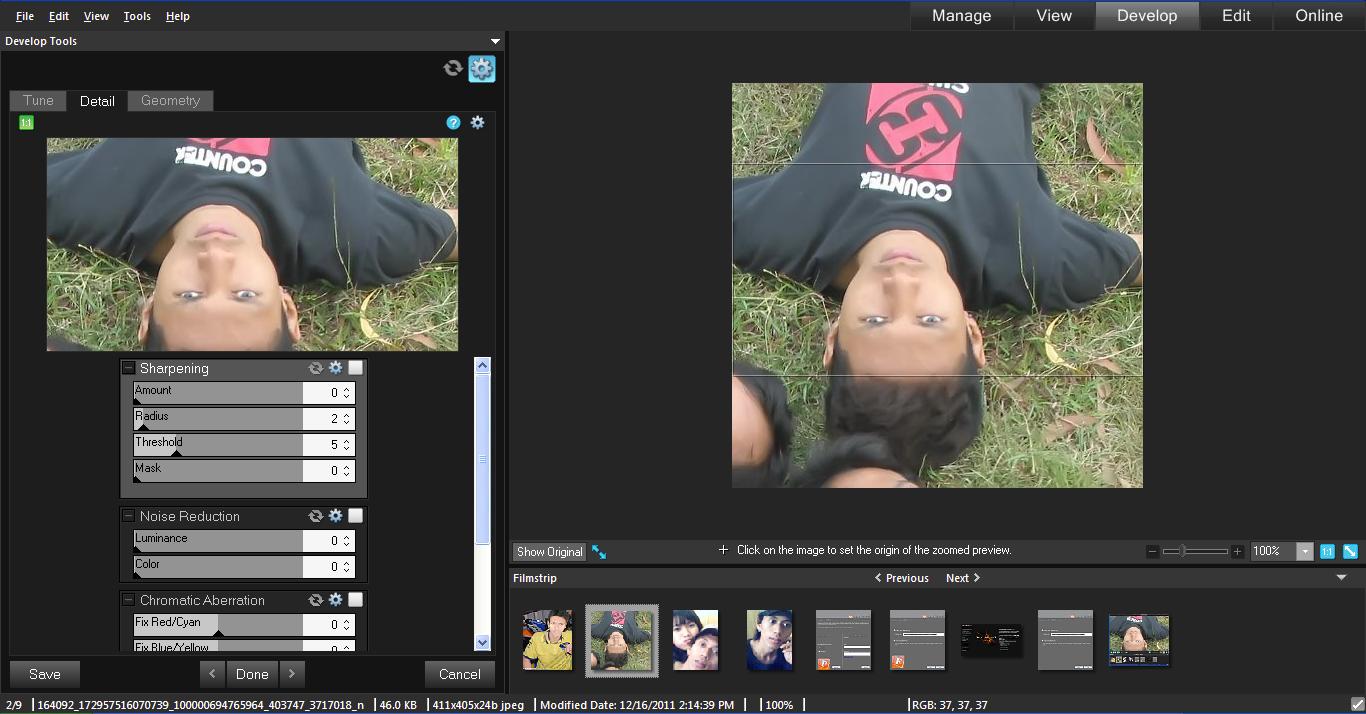Switch to View mode
Viewport: 1366px width, 714px height.
pyautogui.click(x=1054, y=15)
